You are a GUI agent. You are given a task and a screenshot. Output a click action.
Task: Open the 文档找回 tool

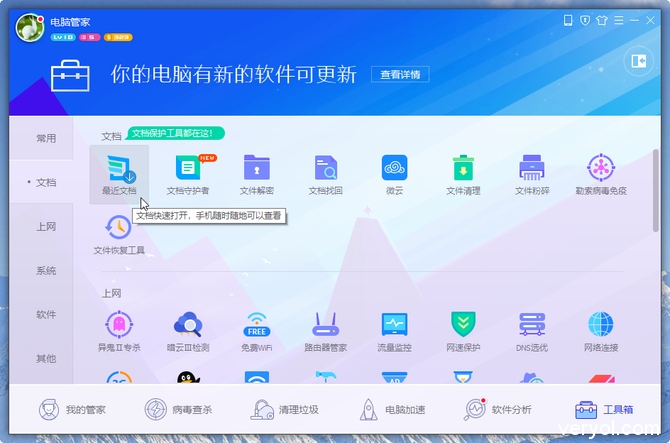pos(326,175)
